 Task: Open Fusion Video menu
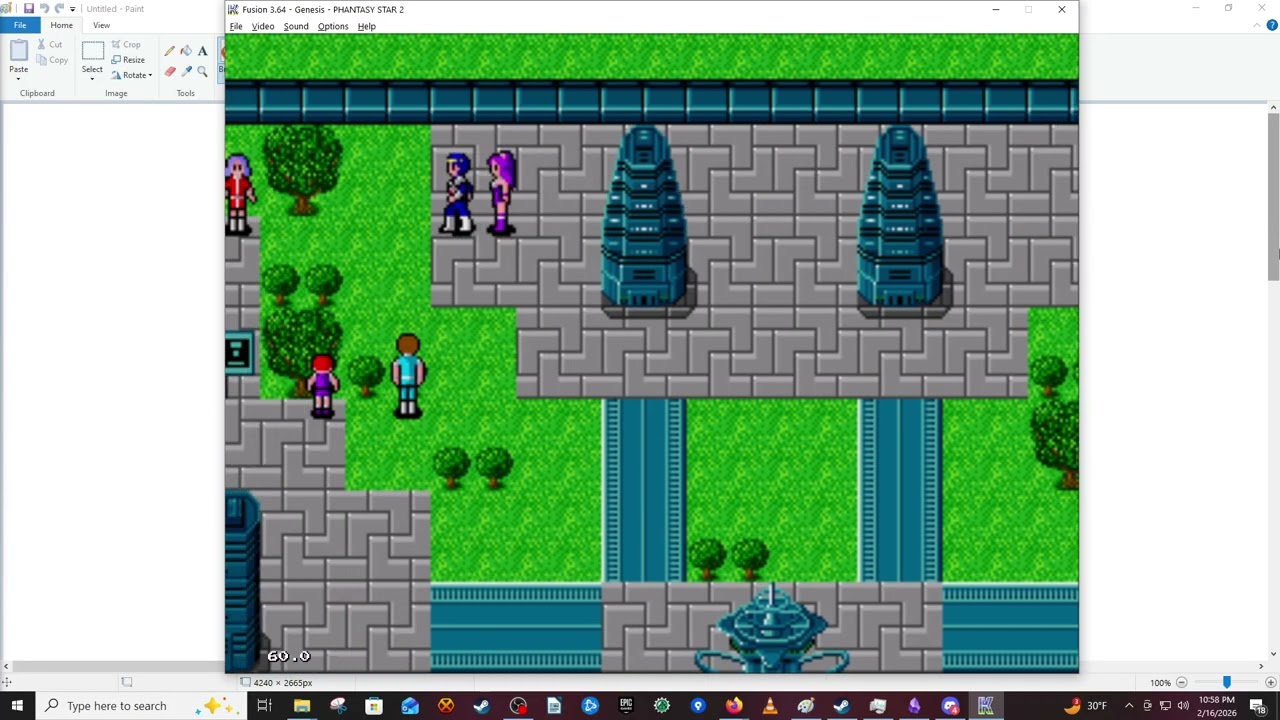263,26
